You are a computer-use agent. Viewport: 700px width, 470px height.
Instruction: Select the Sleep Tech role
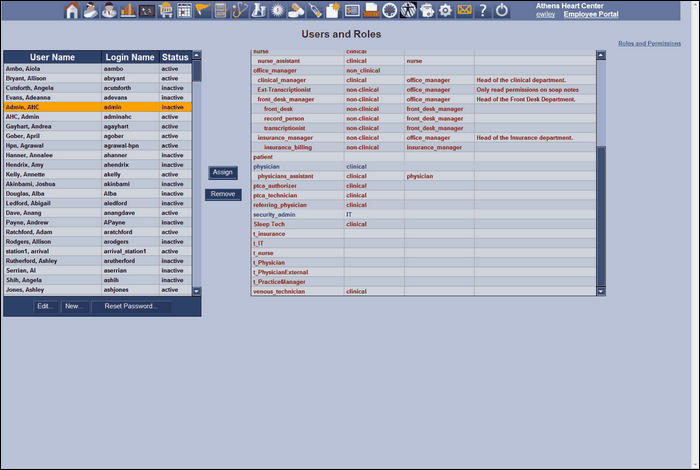tap(423, 224)
